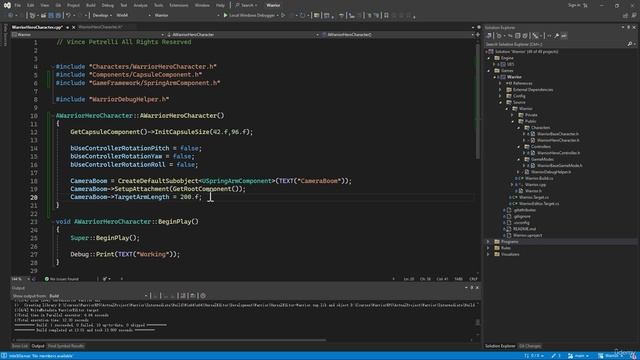
Task: Select WarriorBaseGameMode.h in Solution Explorer
Action: 560,166
